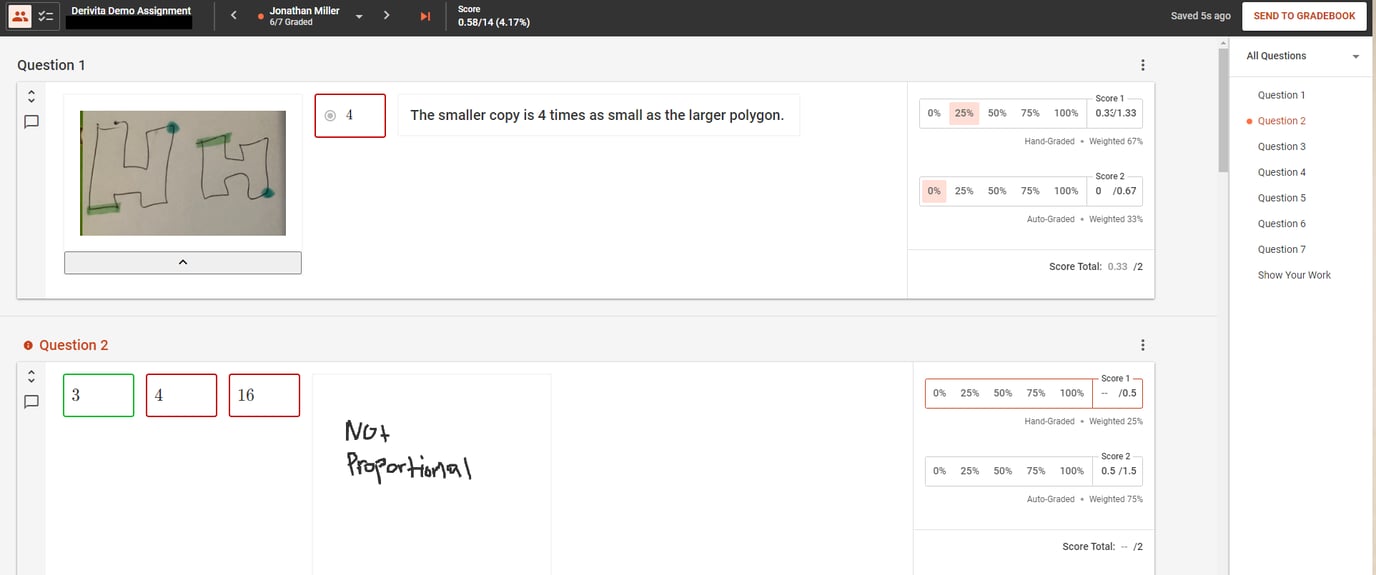Open the checklist view icon
The image size is (1376, 575).
(46, 17)
